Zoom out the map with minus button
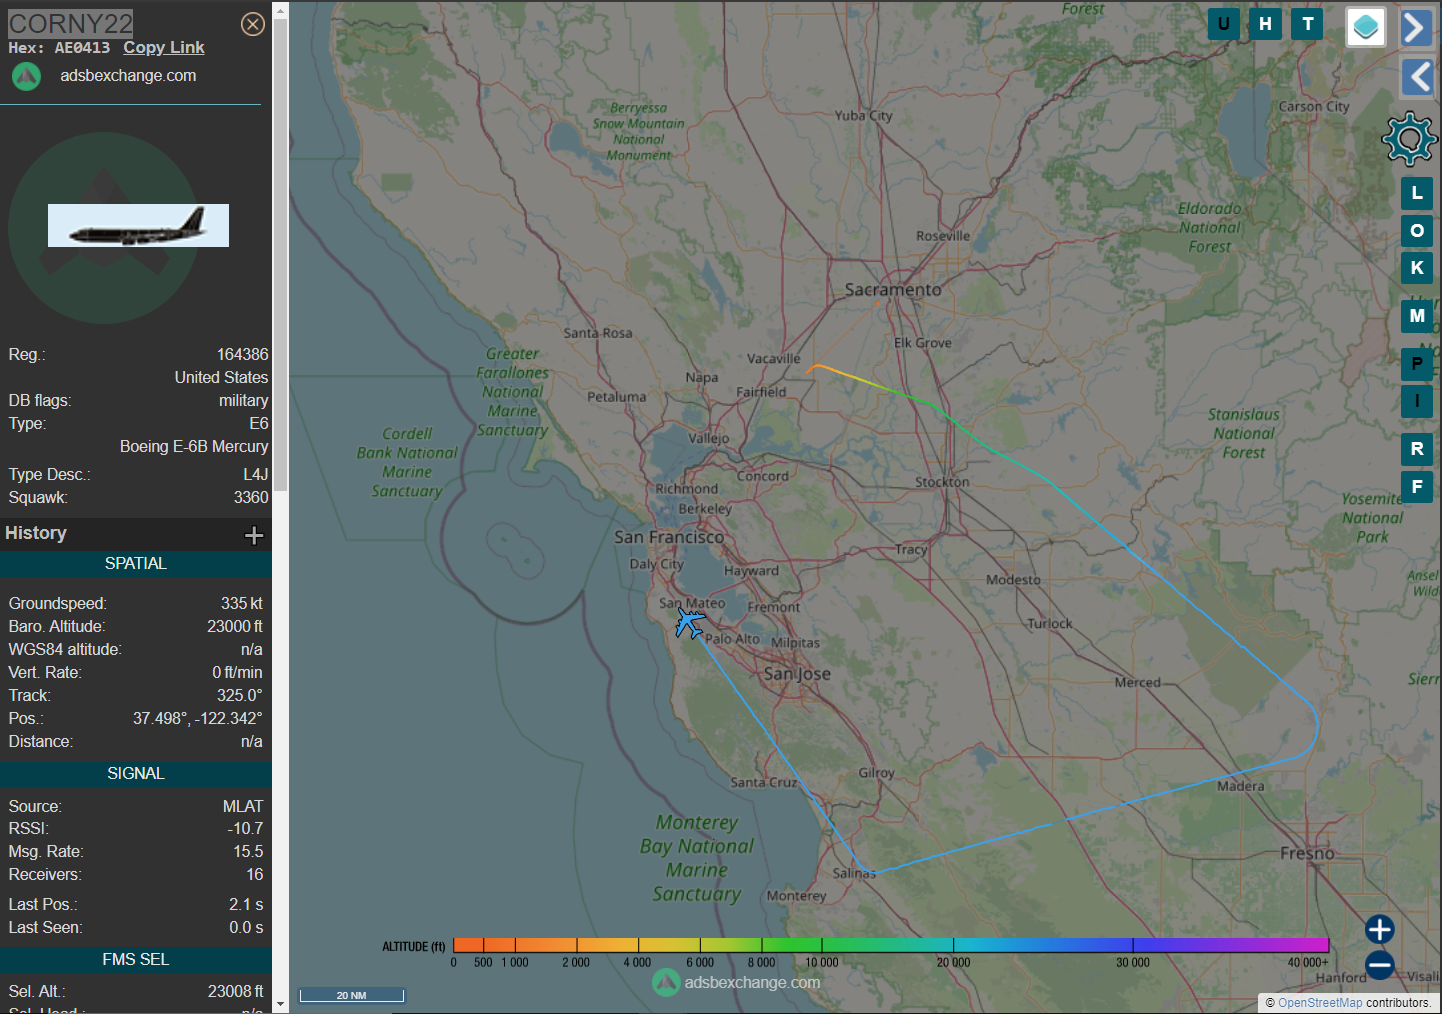1442x1014 pixels. (1379, 965)
